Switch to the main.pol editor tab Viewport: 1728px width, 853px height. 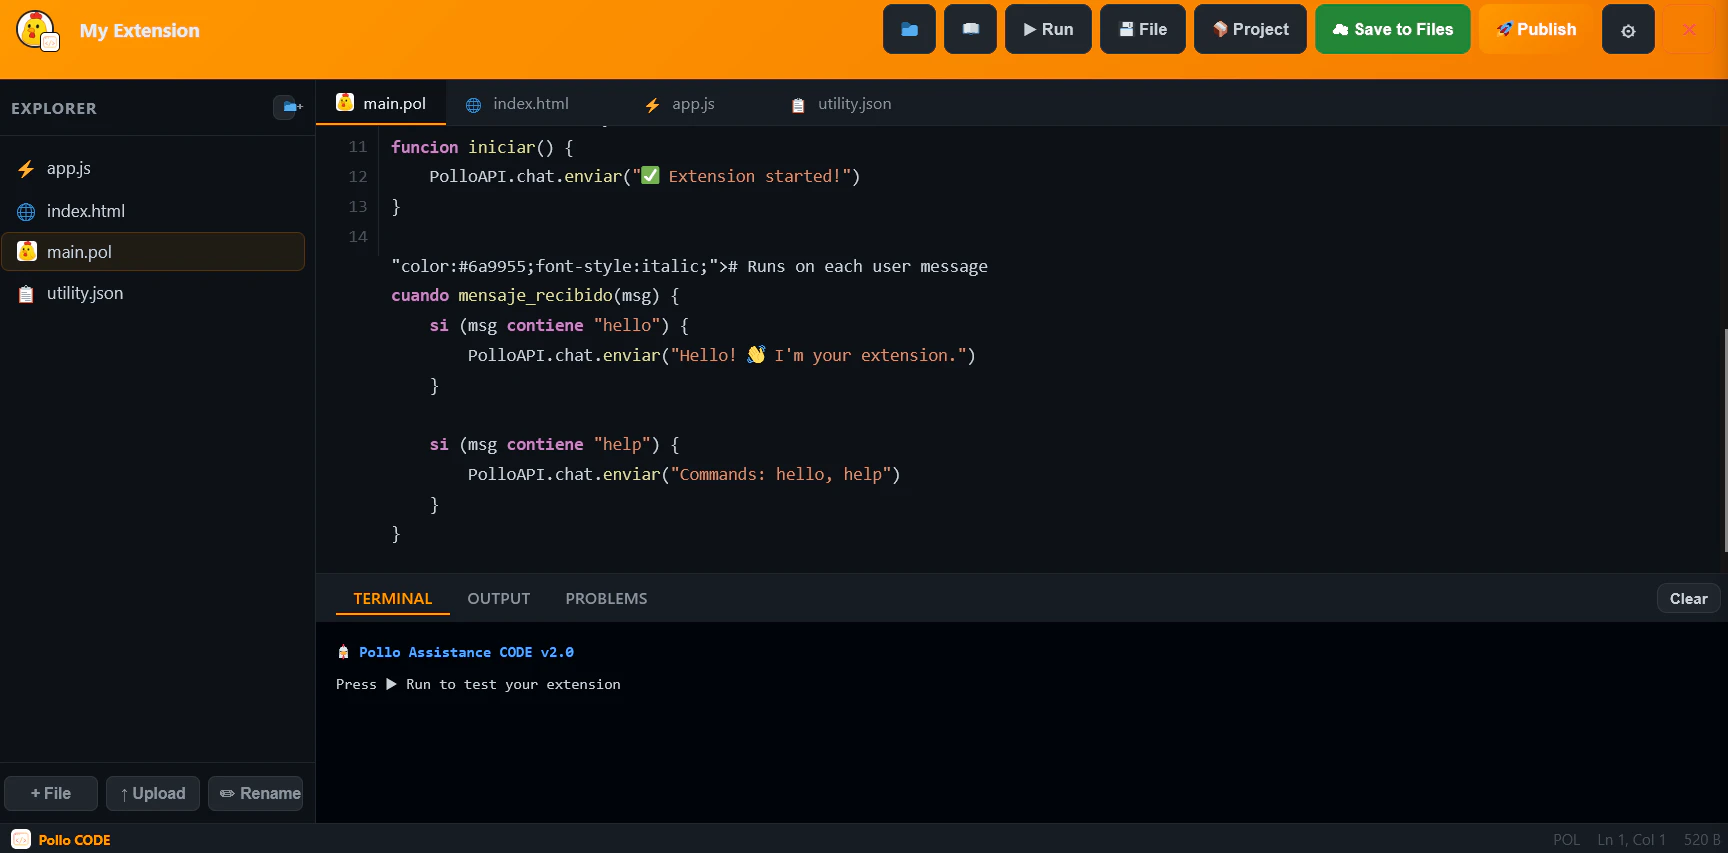point(381,103)
